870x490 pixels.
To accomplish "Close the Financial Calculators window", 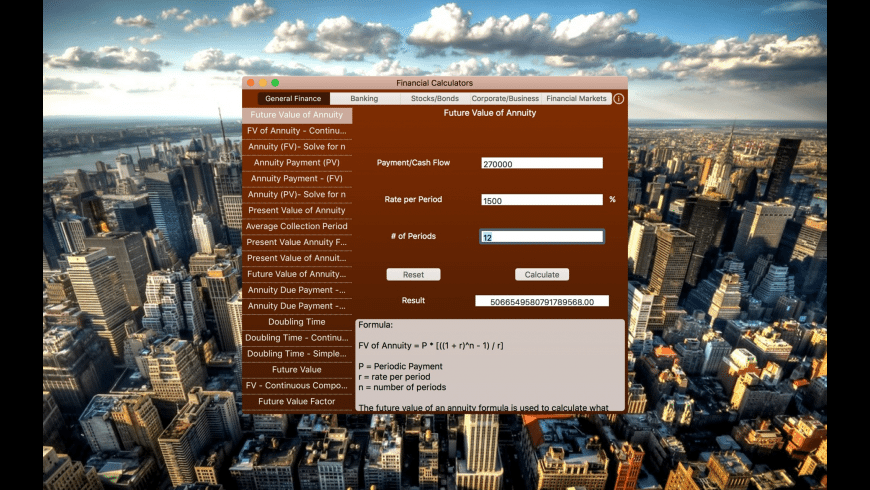I will coord(251,83).
